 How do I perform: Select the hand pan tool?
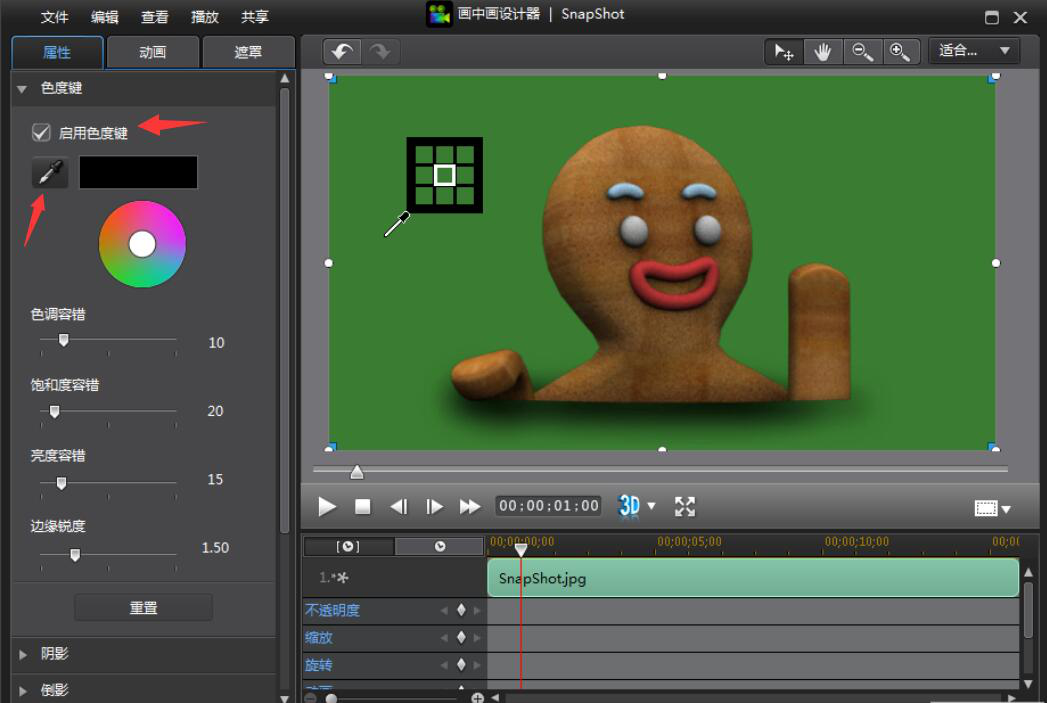pyautogui.click(x=823, y=52)
